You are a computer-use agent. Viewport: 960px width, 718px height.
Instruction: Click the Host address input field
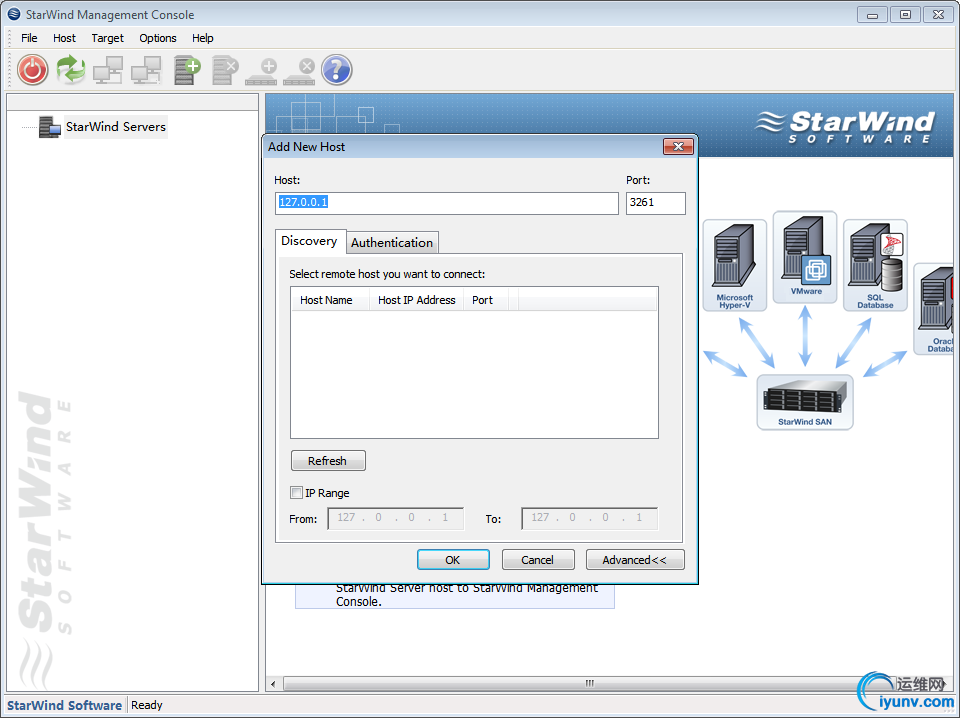446,203
